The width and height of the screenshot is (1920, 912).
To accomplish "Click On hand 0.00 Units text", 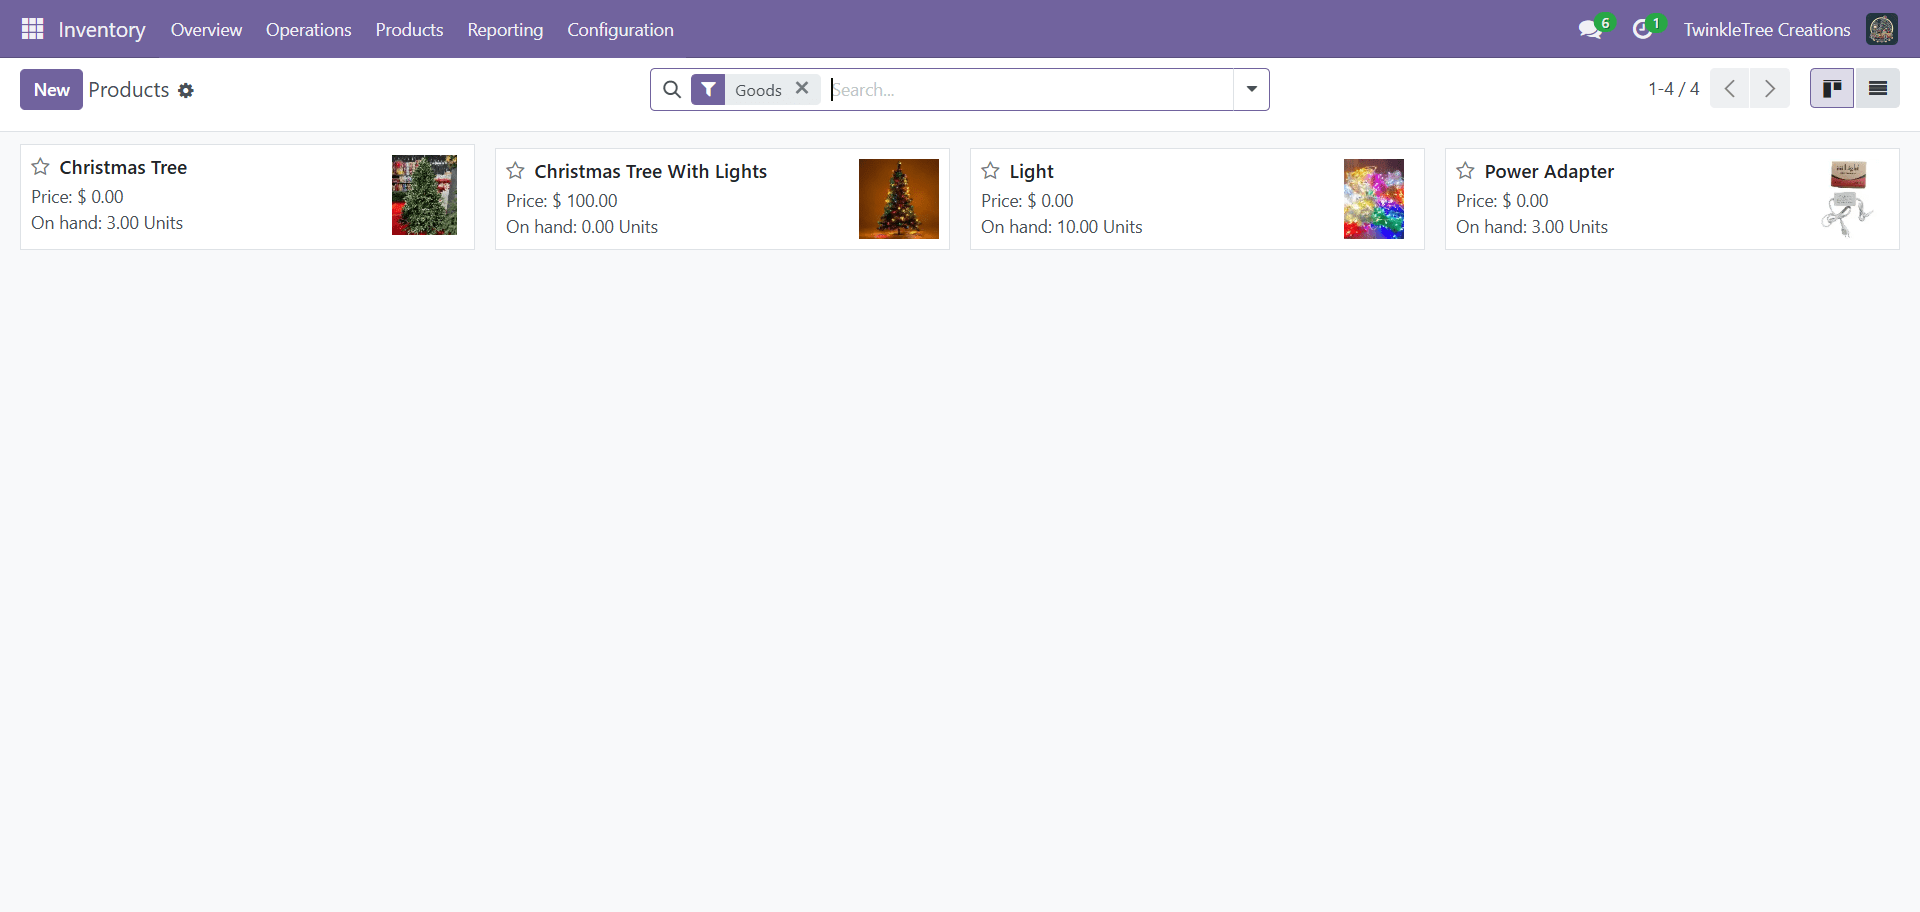I will coord(582,227).
